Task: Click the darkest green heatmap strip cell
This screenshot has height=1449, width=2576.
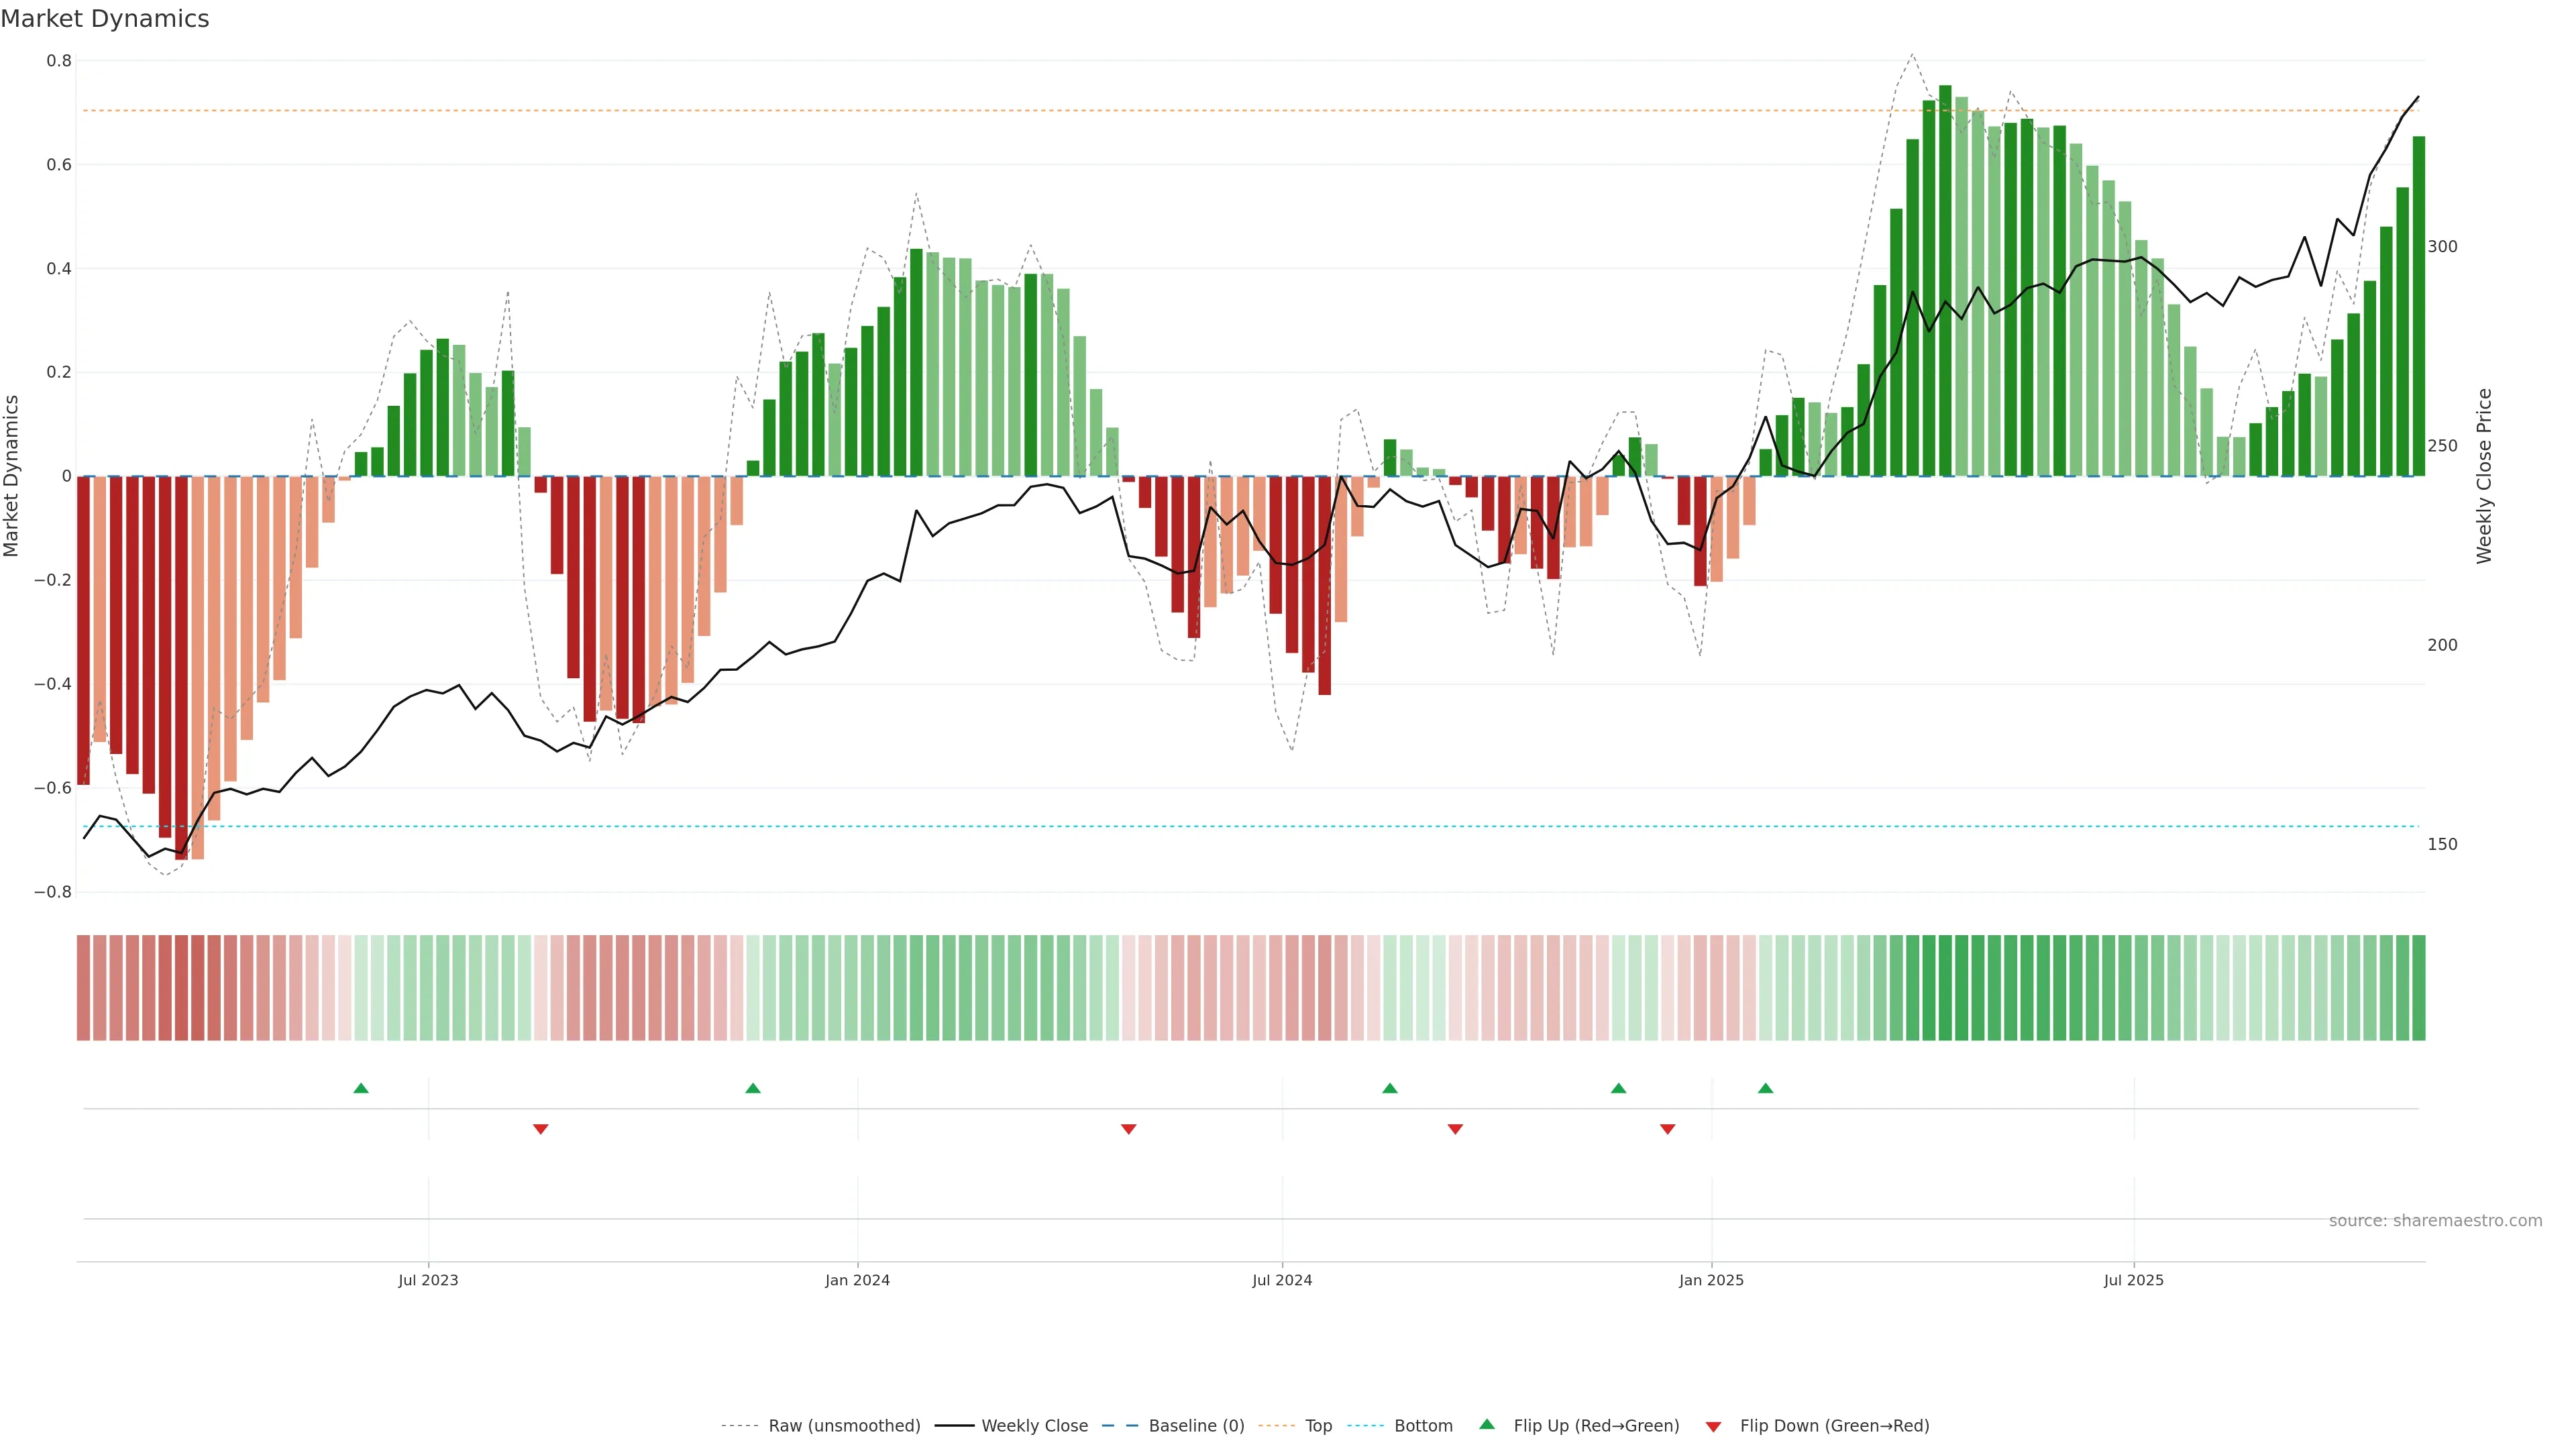Action: [1945, 988]
